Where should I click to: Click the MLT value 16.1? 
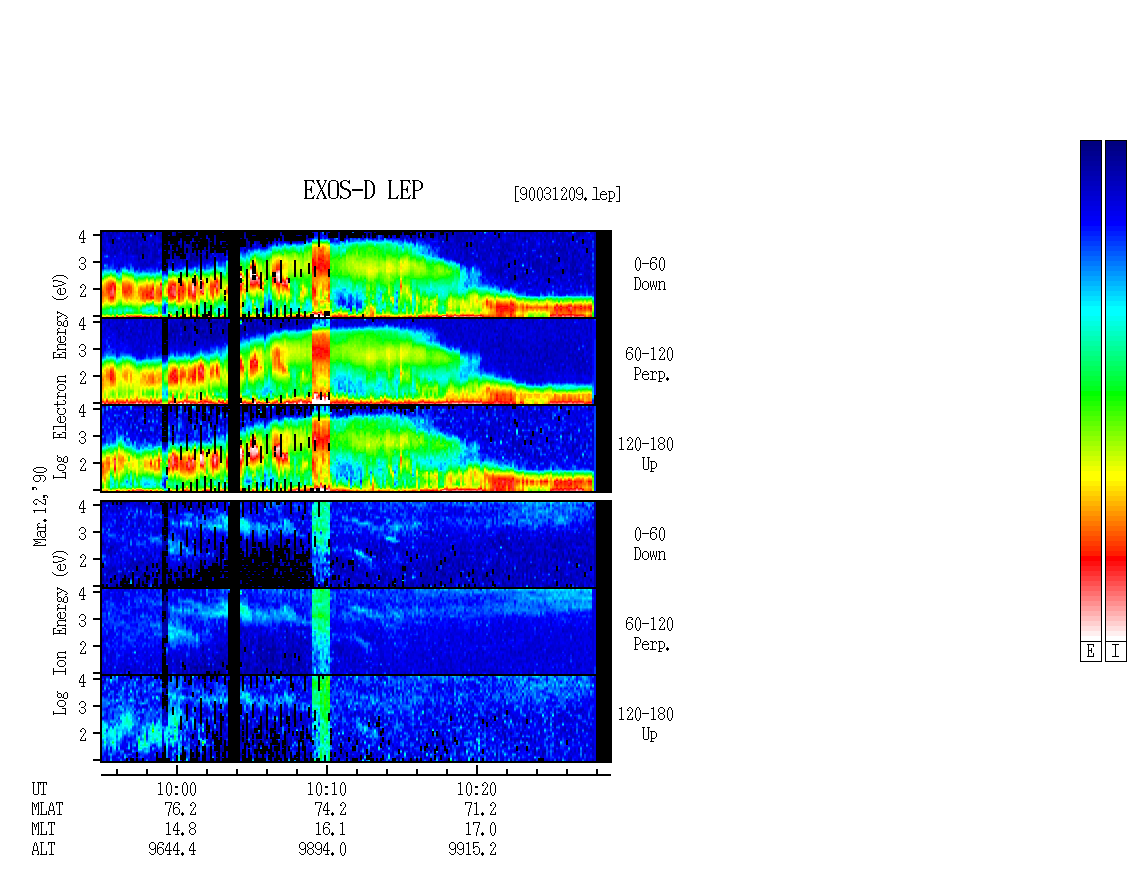(330, 830)
